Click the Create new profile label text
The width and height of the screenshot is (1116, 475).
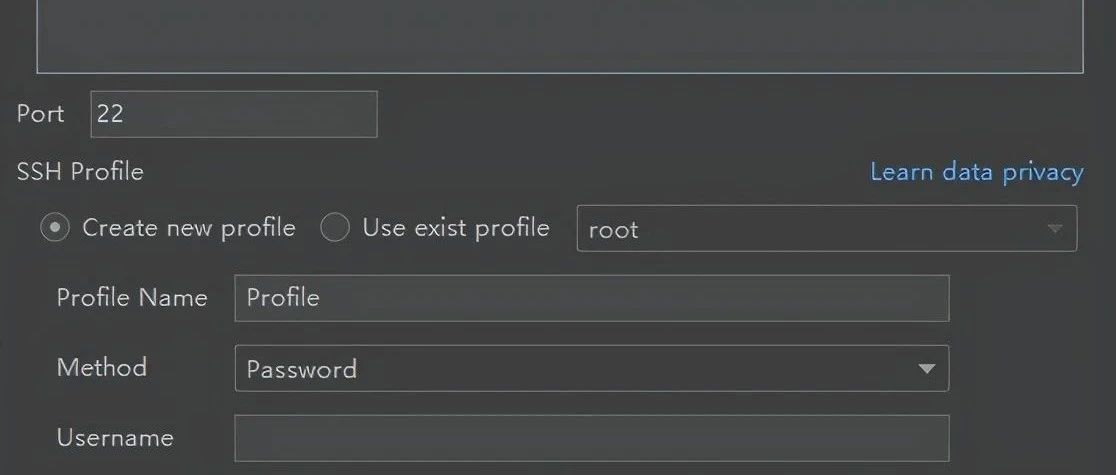pyautogui.click(x=189, y=229)
